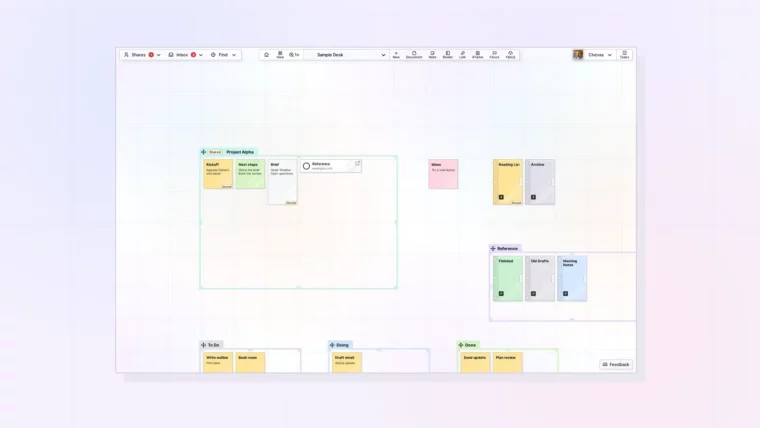The image size is (760, 428).
Task: Select the Write outline note
Action: click(218, 363)
